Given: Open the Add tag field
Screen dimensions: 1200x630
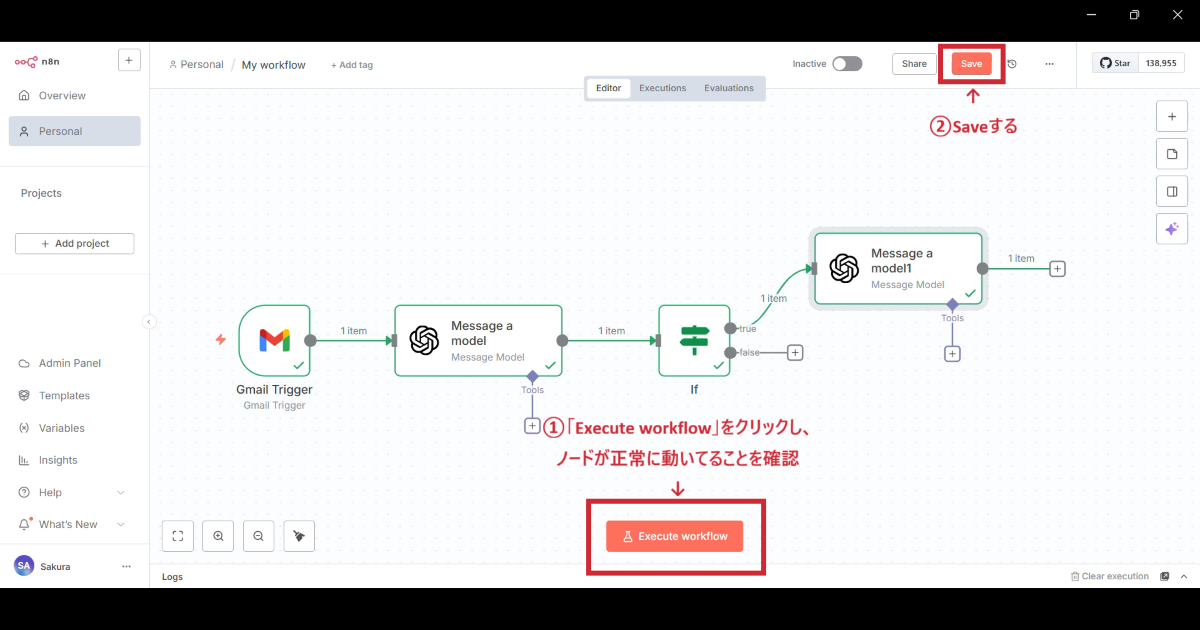Looking at the screenshot, I should coord(351,64).
